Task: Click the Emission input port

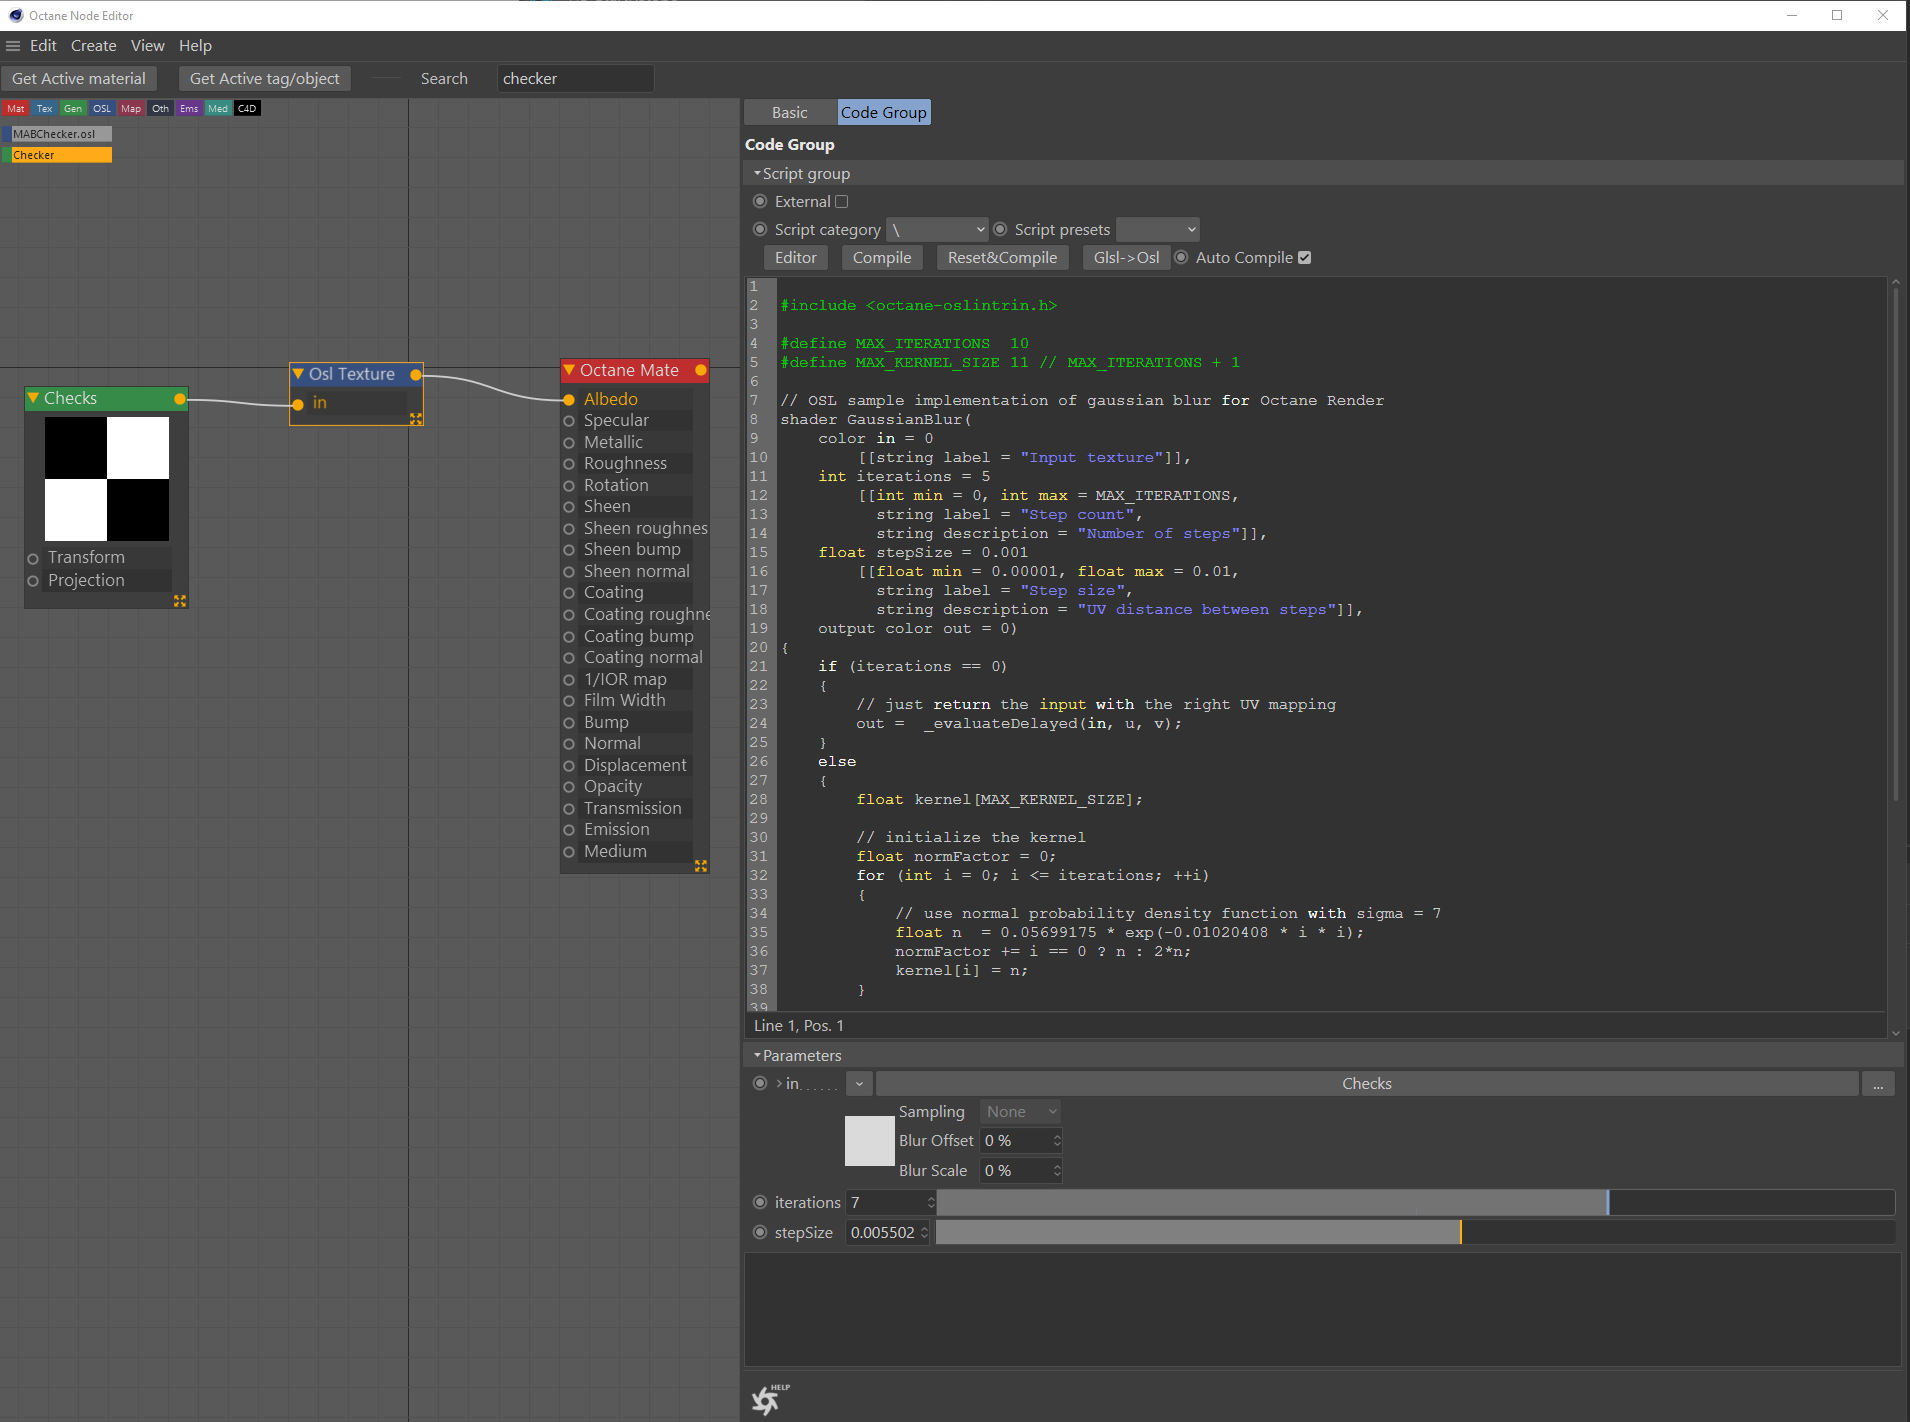Action: [x=569, y=830]
